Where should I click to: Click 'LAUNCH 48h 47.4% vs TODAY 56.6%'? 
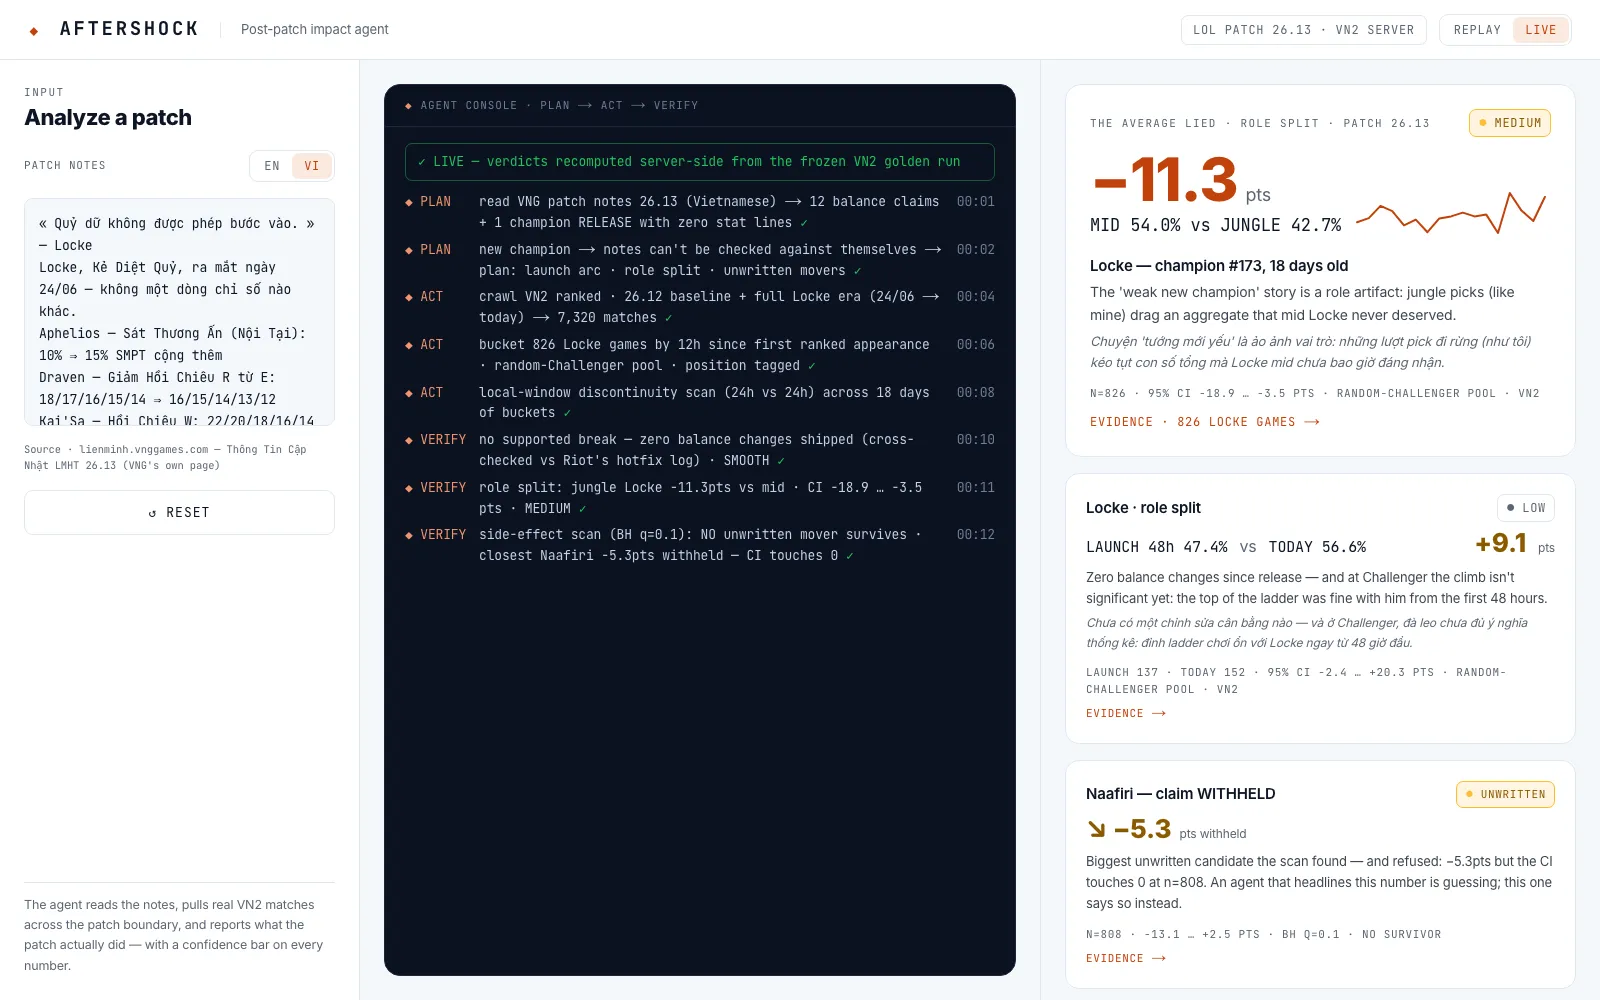pyautogui.click(x=1226, y=547)
